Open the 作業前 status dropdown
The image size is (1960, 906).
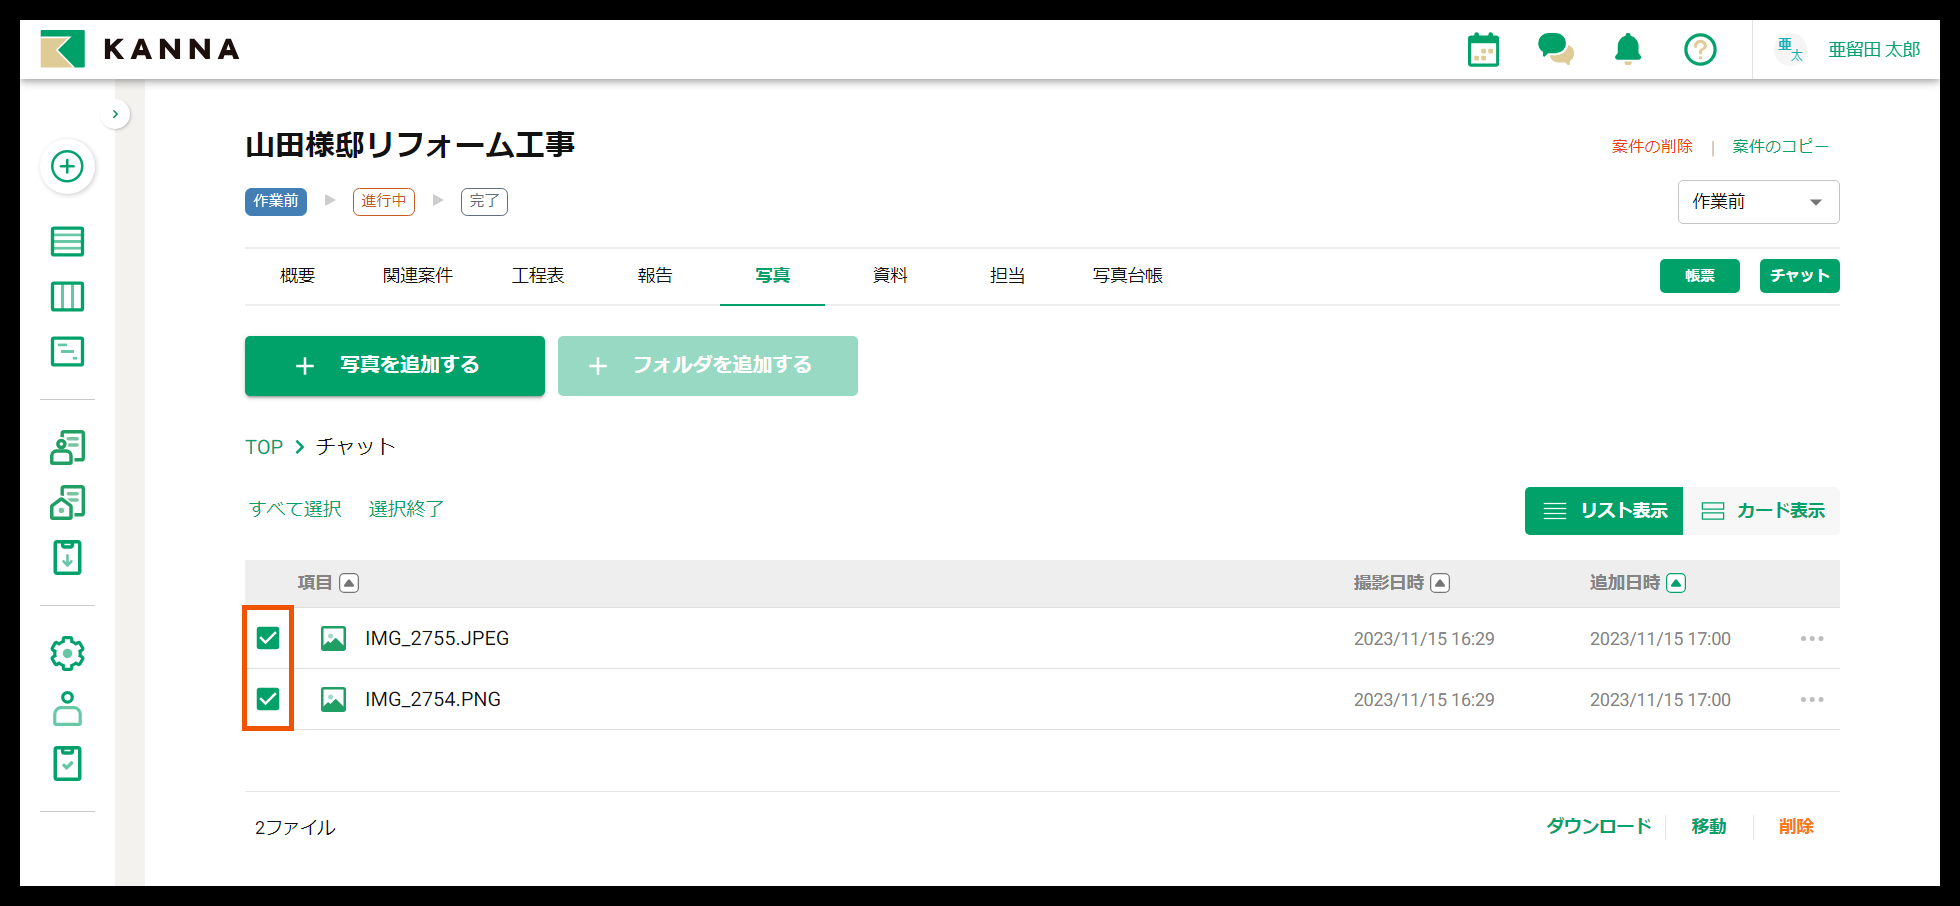coord(1758,201)
